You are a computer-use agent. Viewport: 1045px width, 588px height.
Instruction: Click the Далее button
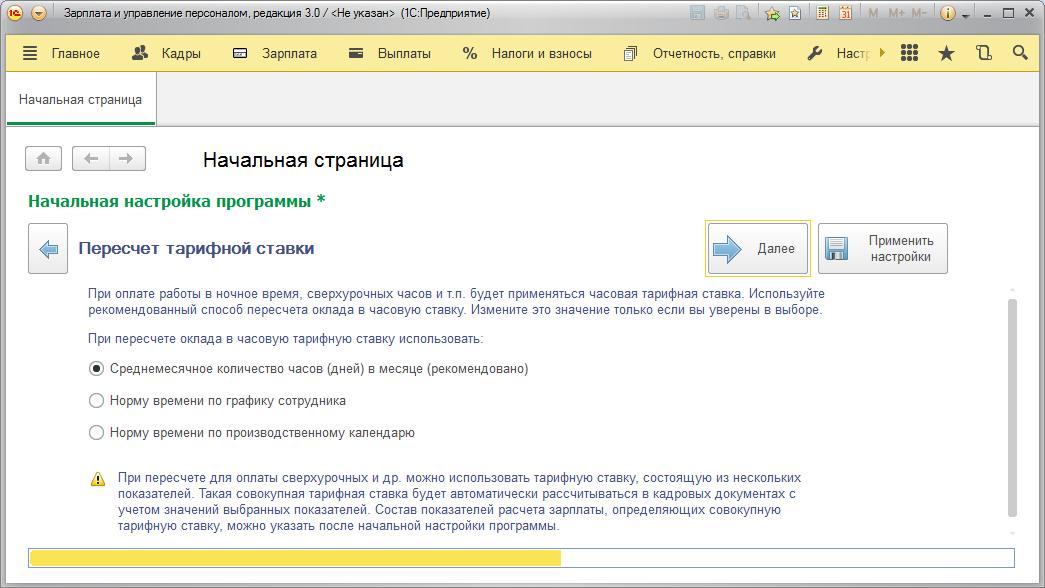[x=757, y=248]
